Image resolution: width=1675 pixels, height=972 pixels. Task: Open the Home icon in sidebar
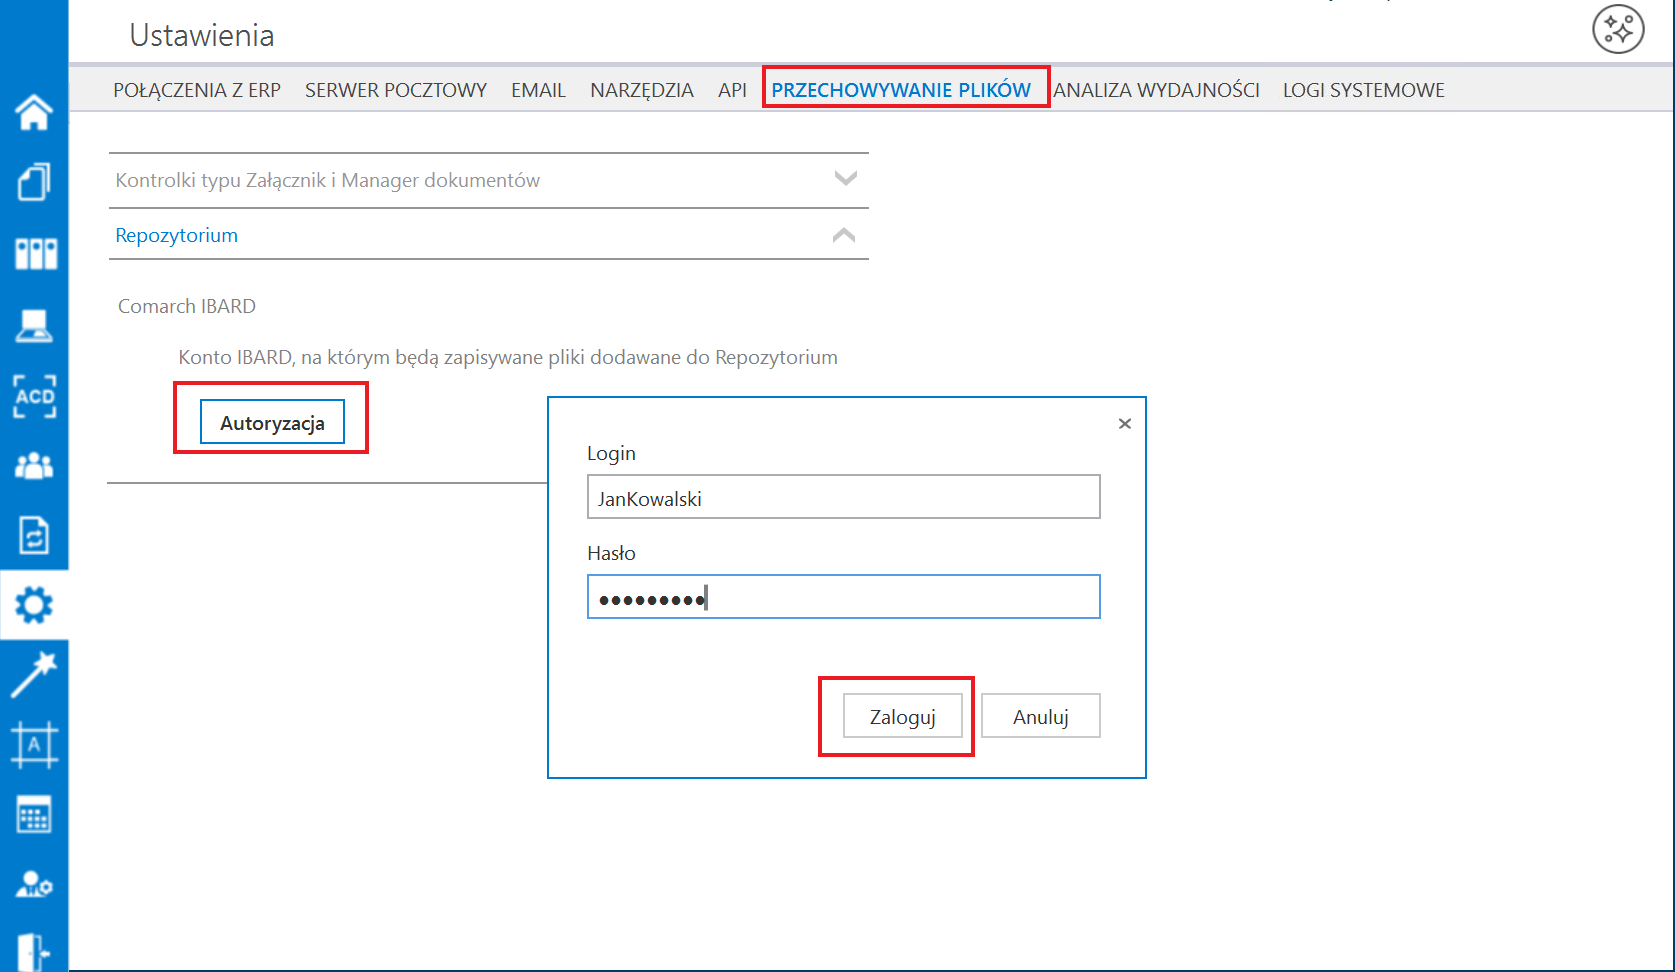34,112
